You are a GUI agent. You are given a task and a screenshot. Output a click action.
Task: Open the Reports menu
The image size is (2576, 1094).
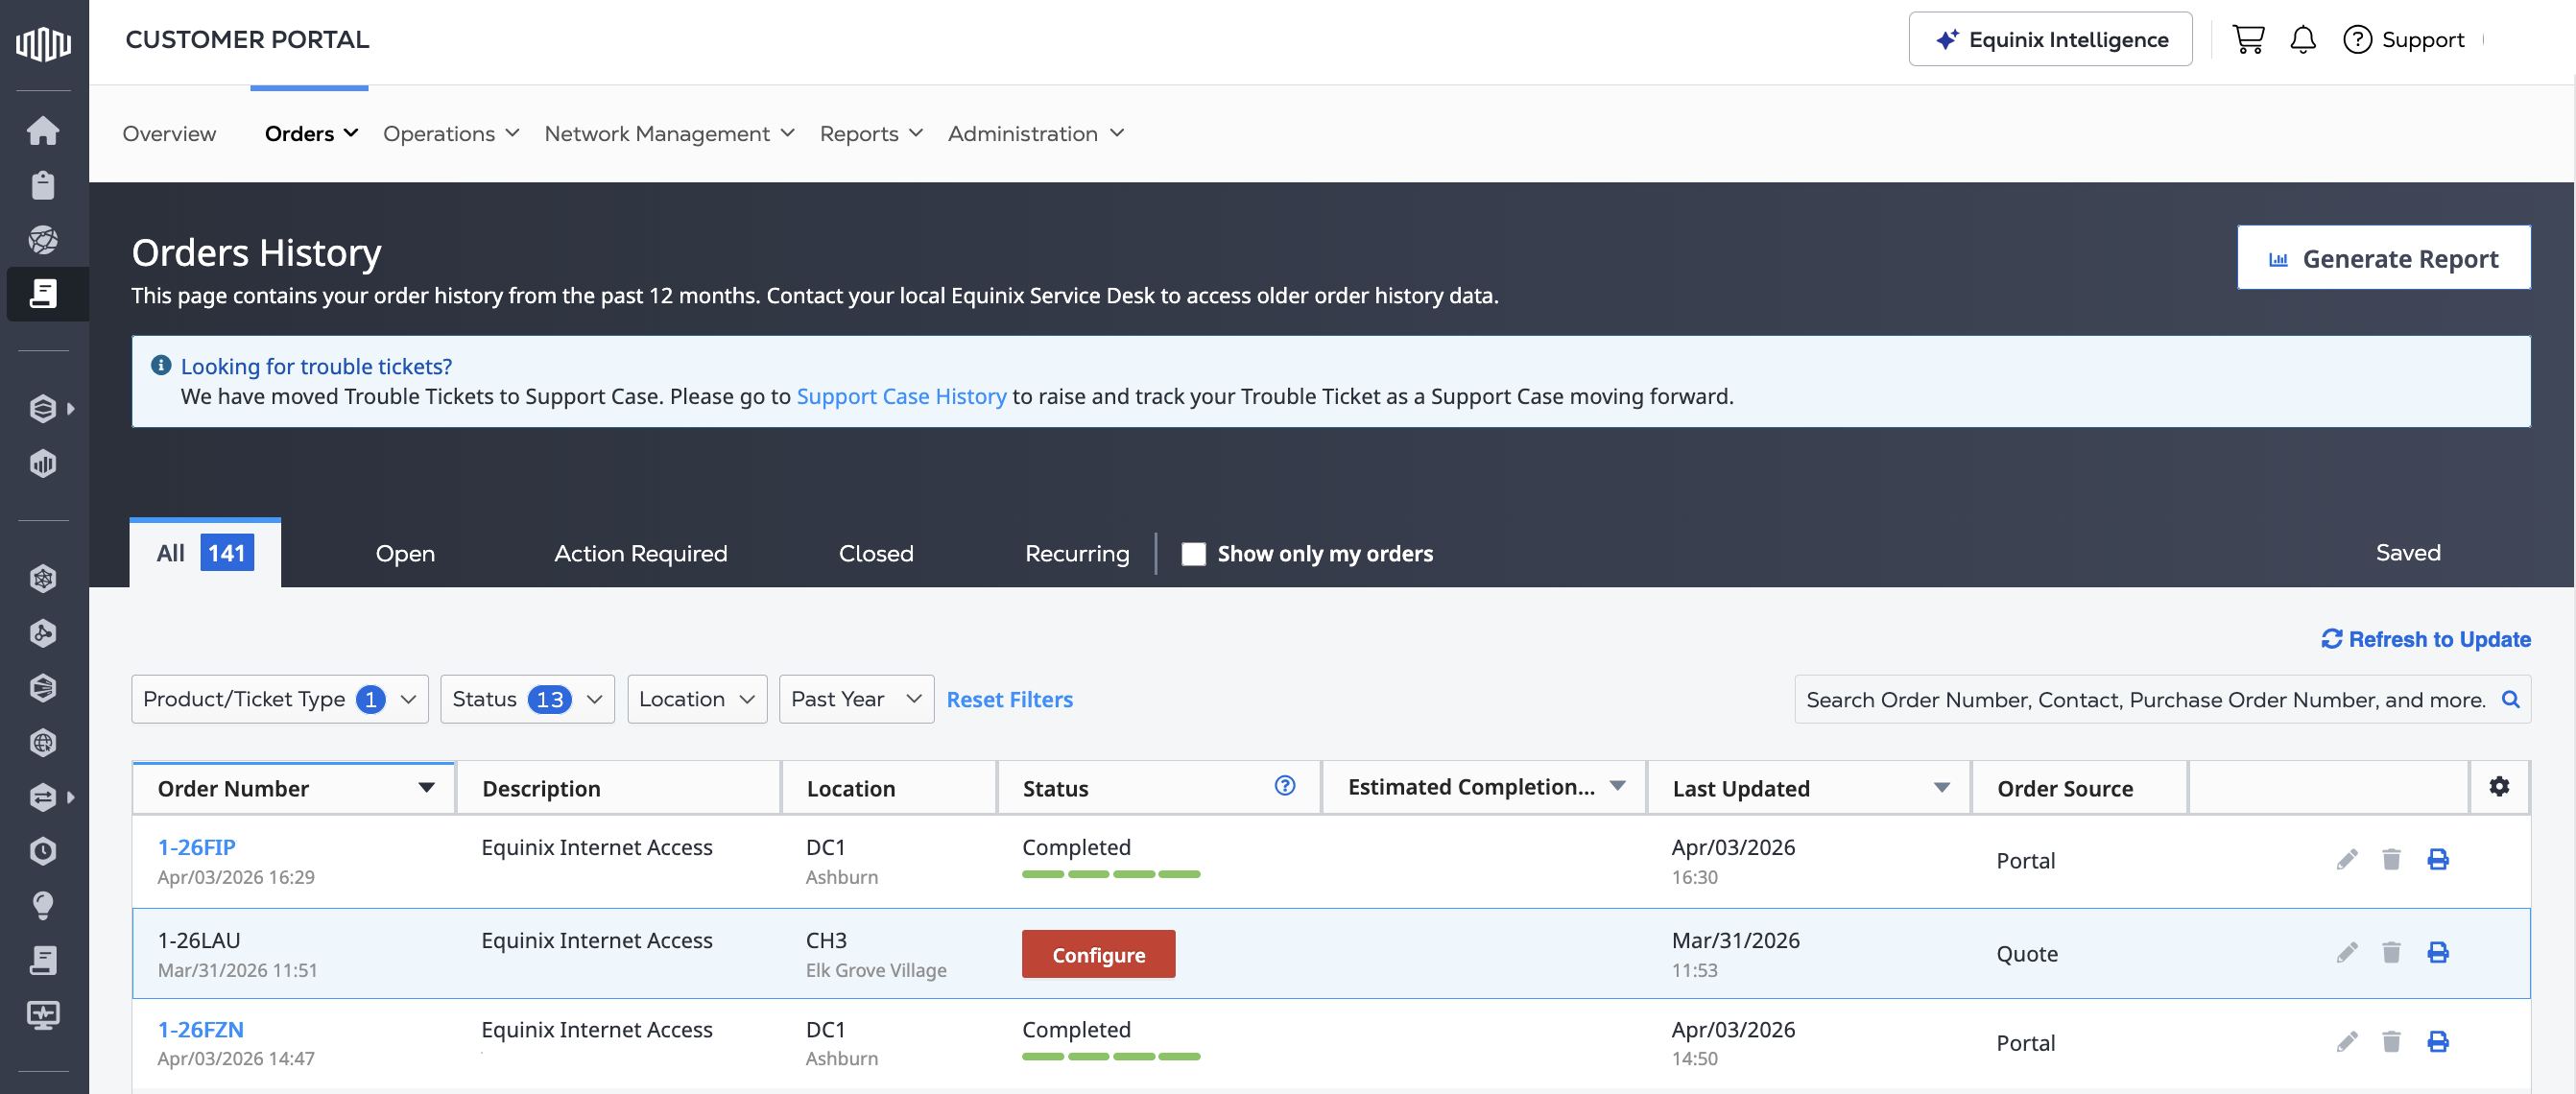click(x=870, y=133)
